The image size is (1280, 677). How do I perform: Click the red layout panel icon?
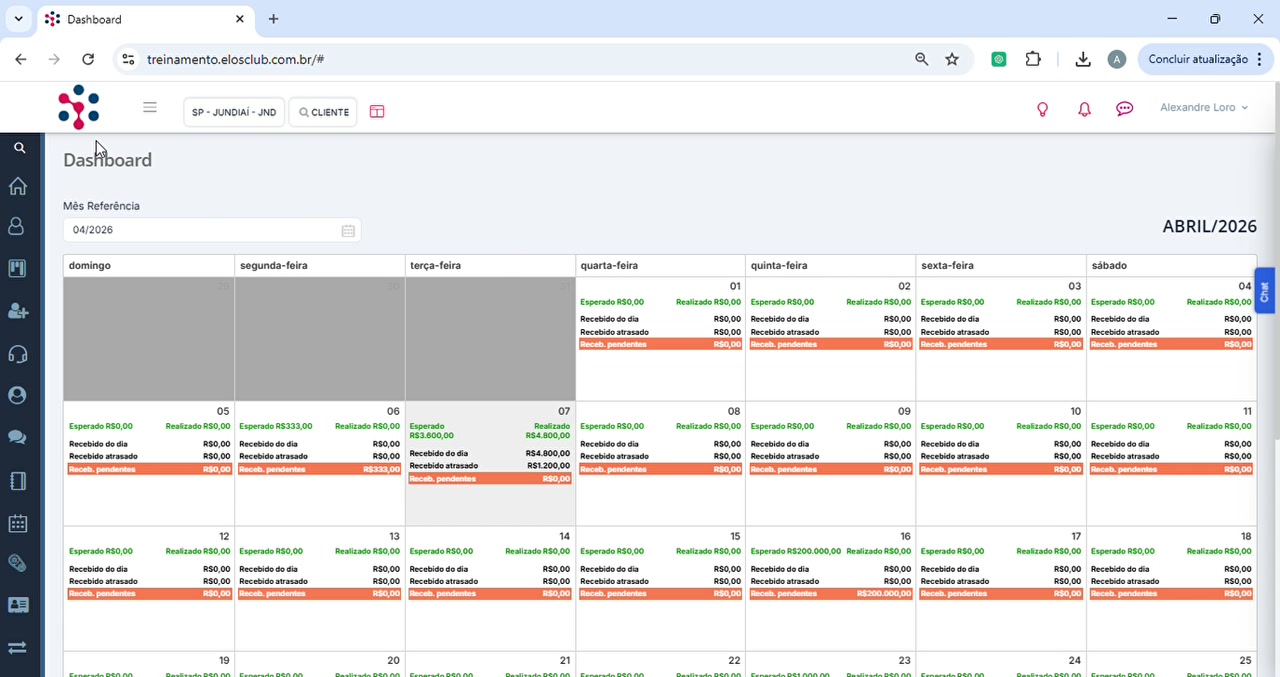[377, 112]
